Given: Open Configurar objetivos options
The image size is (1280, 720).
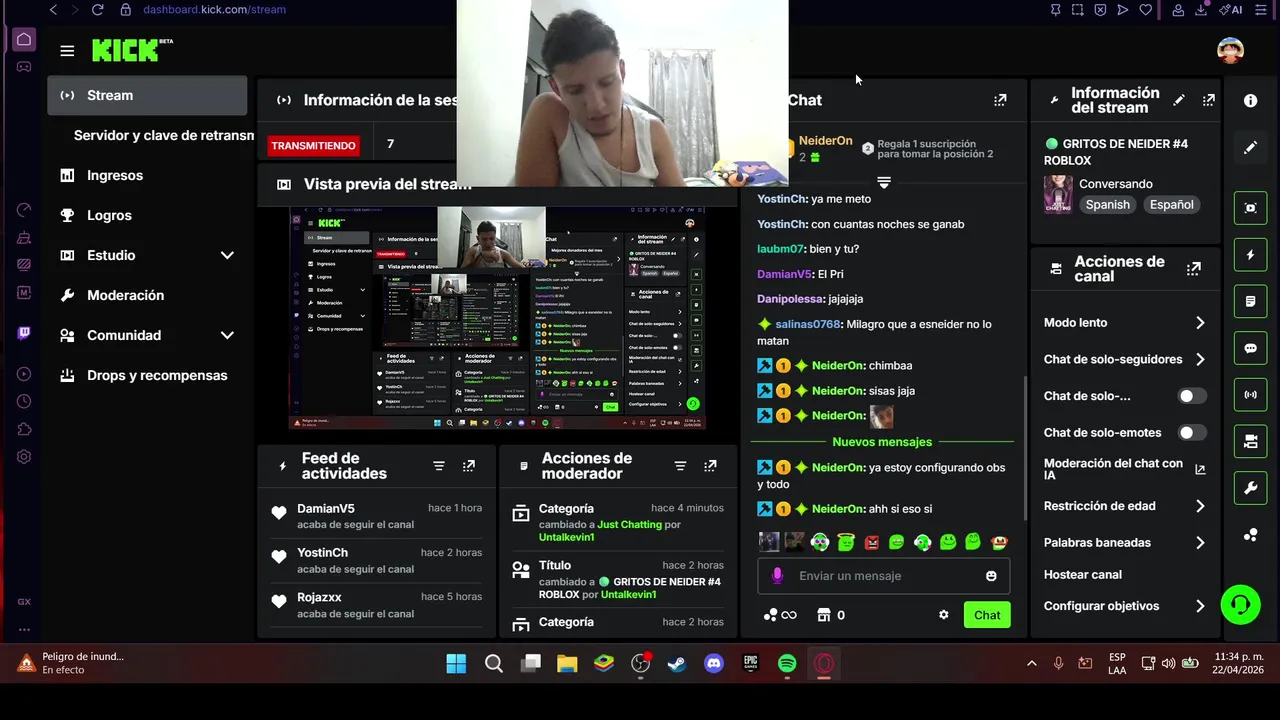Looking at the screenshot, I should point(1125,606).
